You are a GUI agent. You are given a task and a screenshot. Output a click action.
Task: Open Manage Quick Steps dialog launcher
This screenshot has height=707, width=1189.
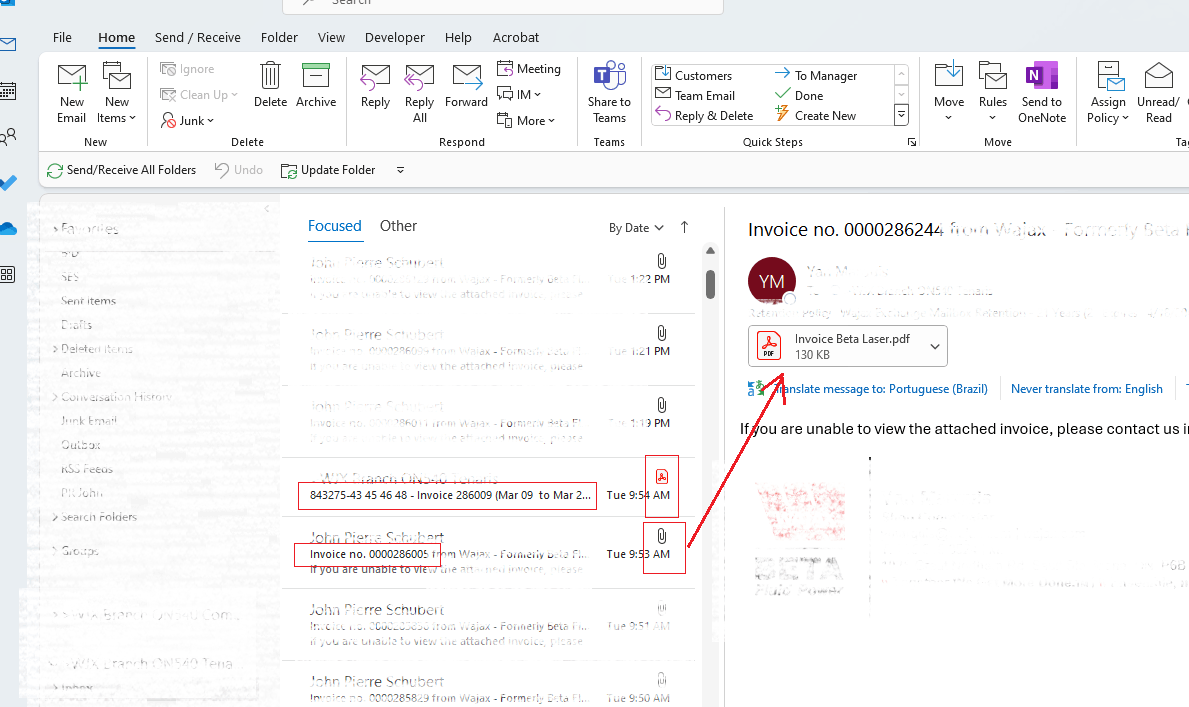pyautogui.click(x=911, y=142)
